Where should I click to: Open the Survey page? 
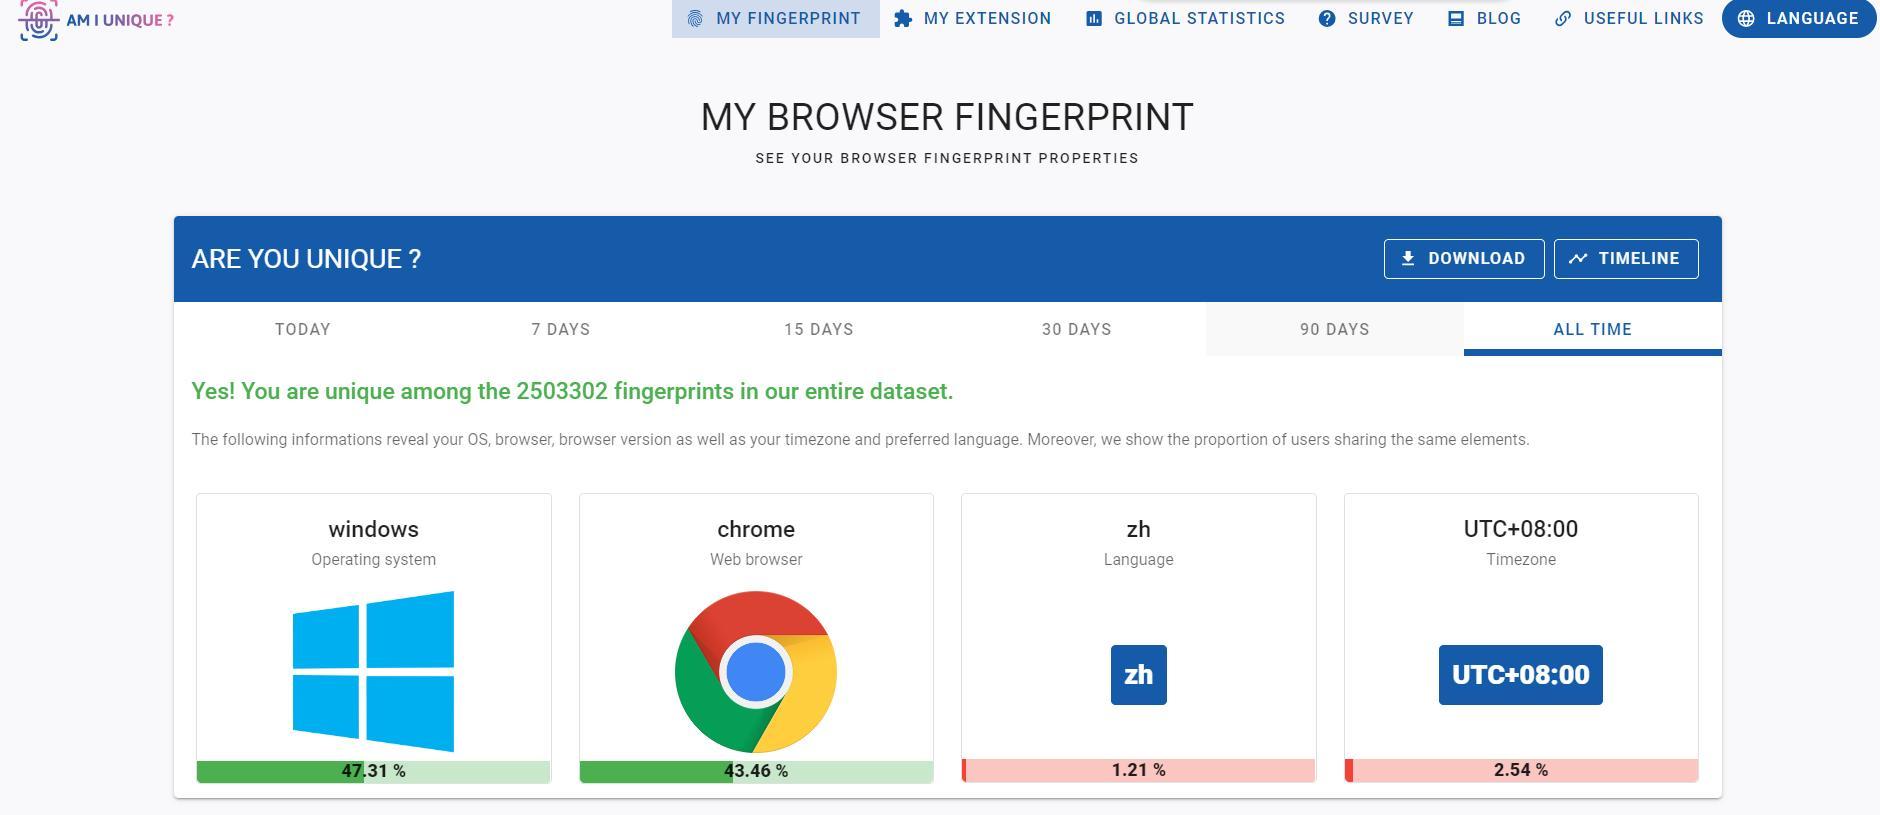pos(1366,19)
